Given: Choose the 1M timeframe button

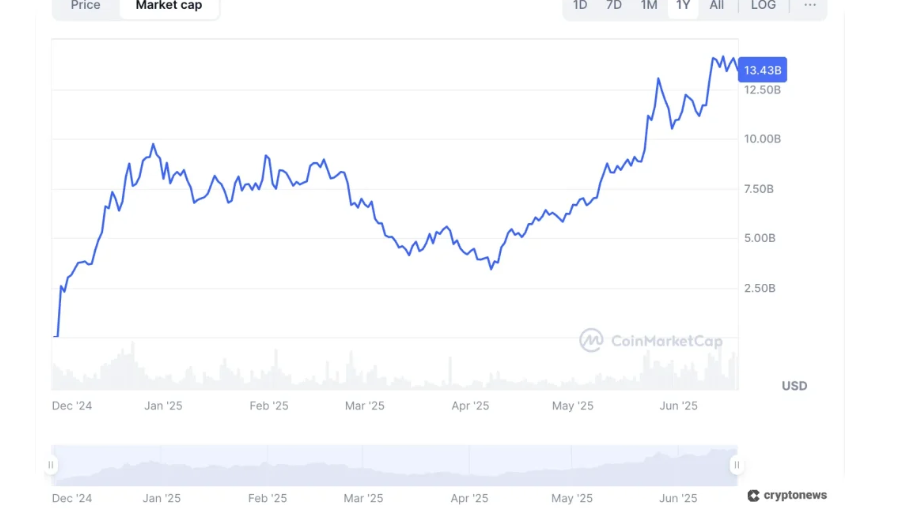Looking at the screenshot, I should point(649,5).
